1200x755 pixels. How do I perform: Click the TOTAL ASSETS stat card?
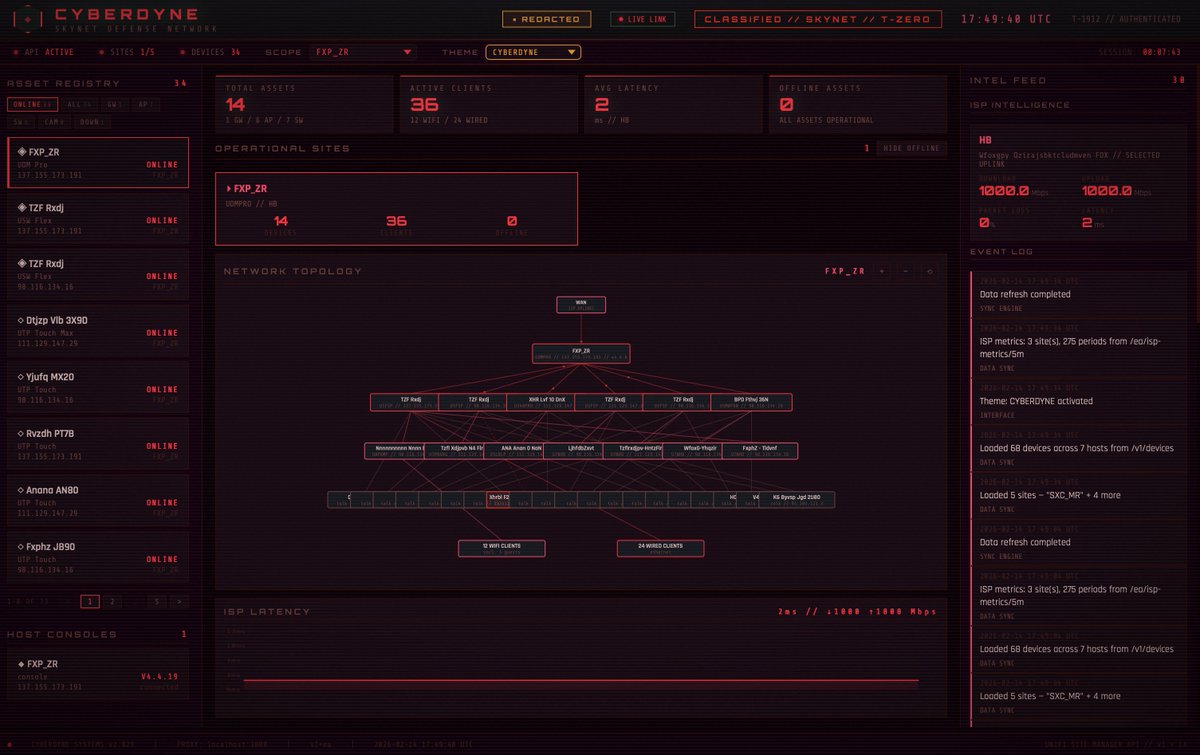coord(304,104)
